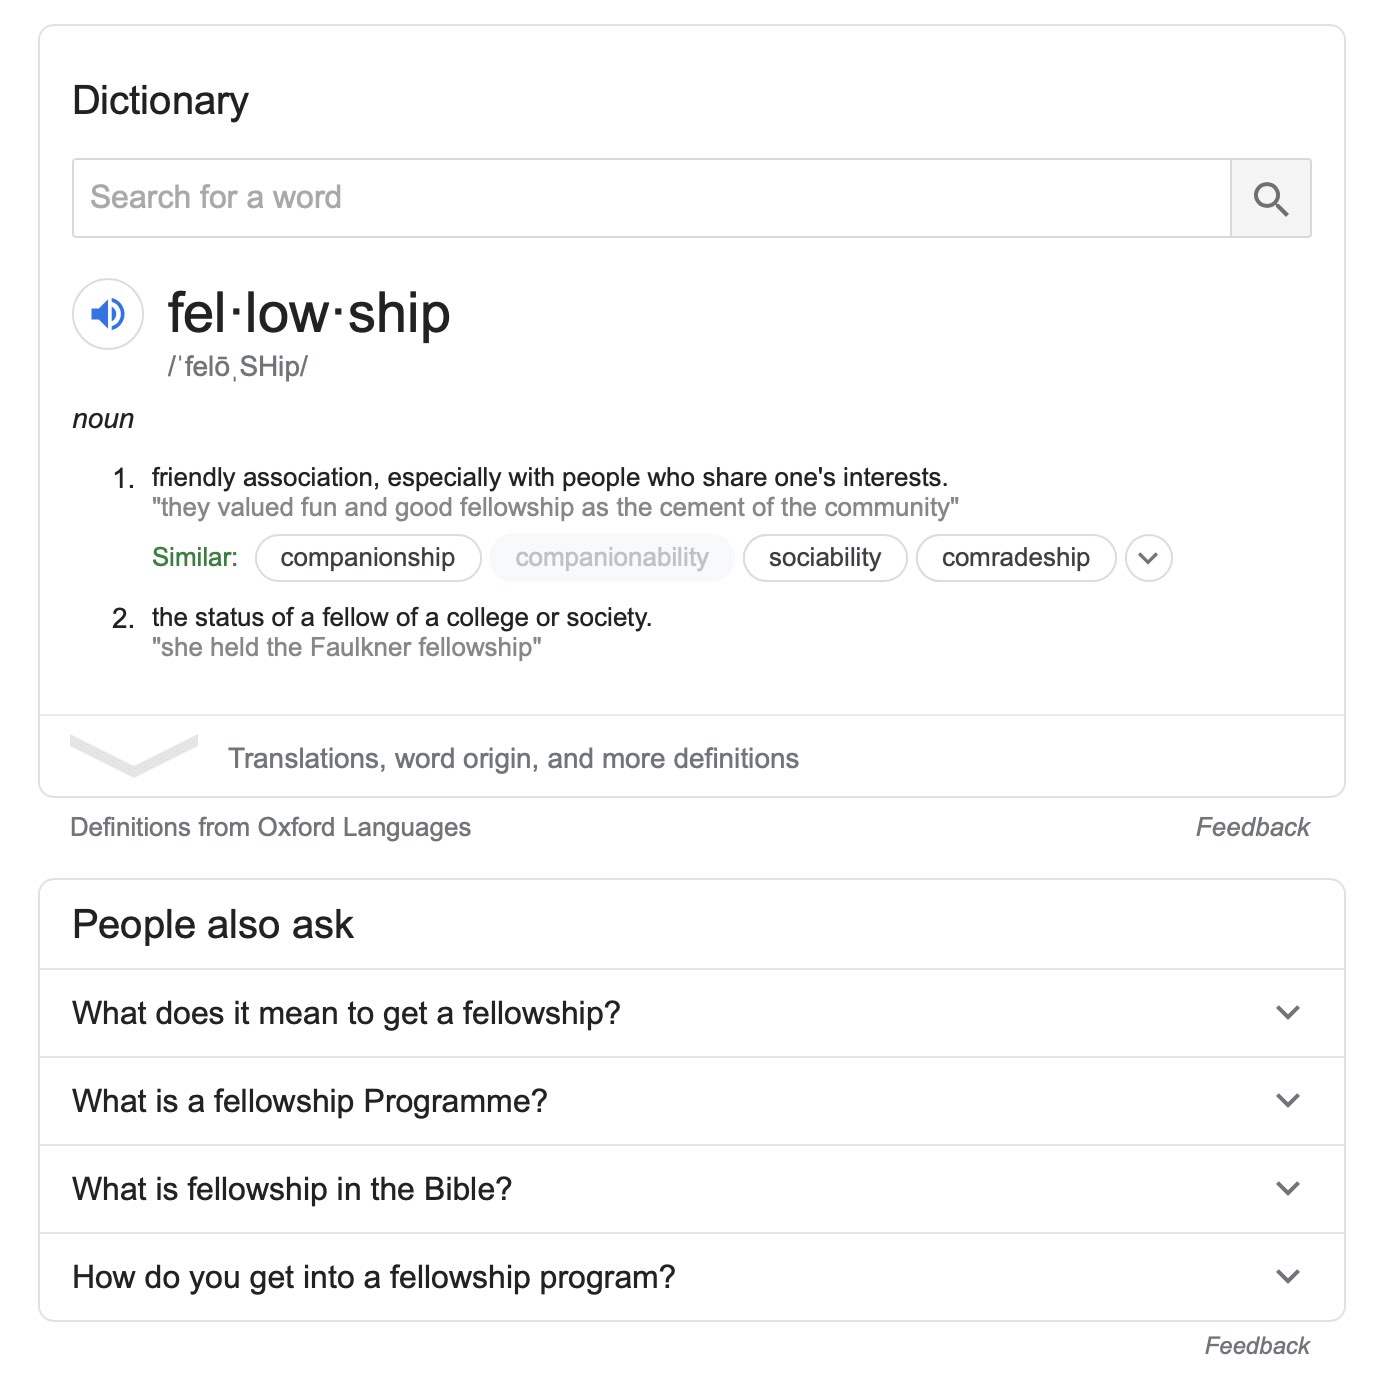Image resolution: width=1376 pixels, height=1396 pixels.
Task: Focus the 'Search for a word' field
Action: coord(651,198)
